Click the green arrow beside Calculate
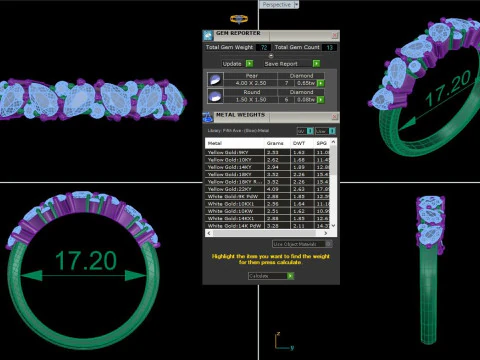Image resolution: width=480 pixels, height=360 pixels. point(291,276)
